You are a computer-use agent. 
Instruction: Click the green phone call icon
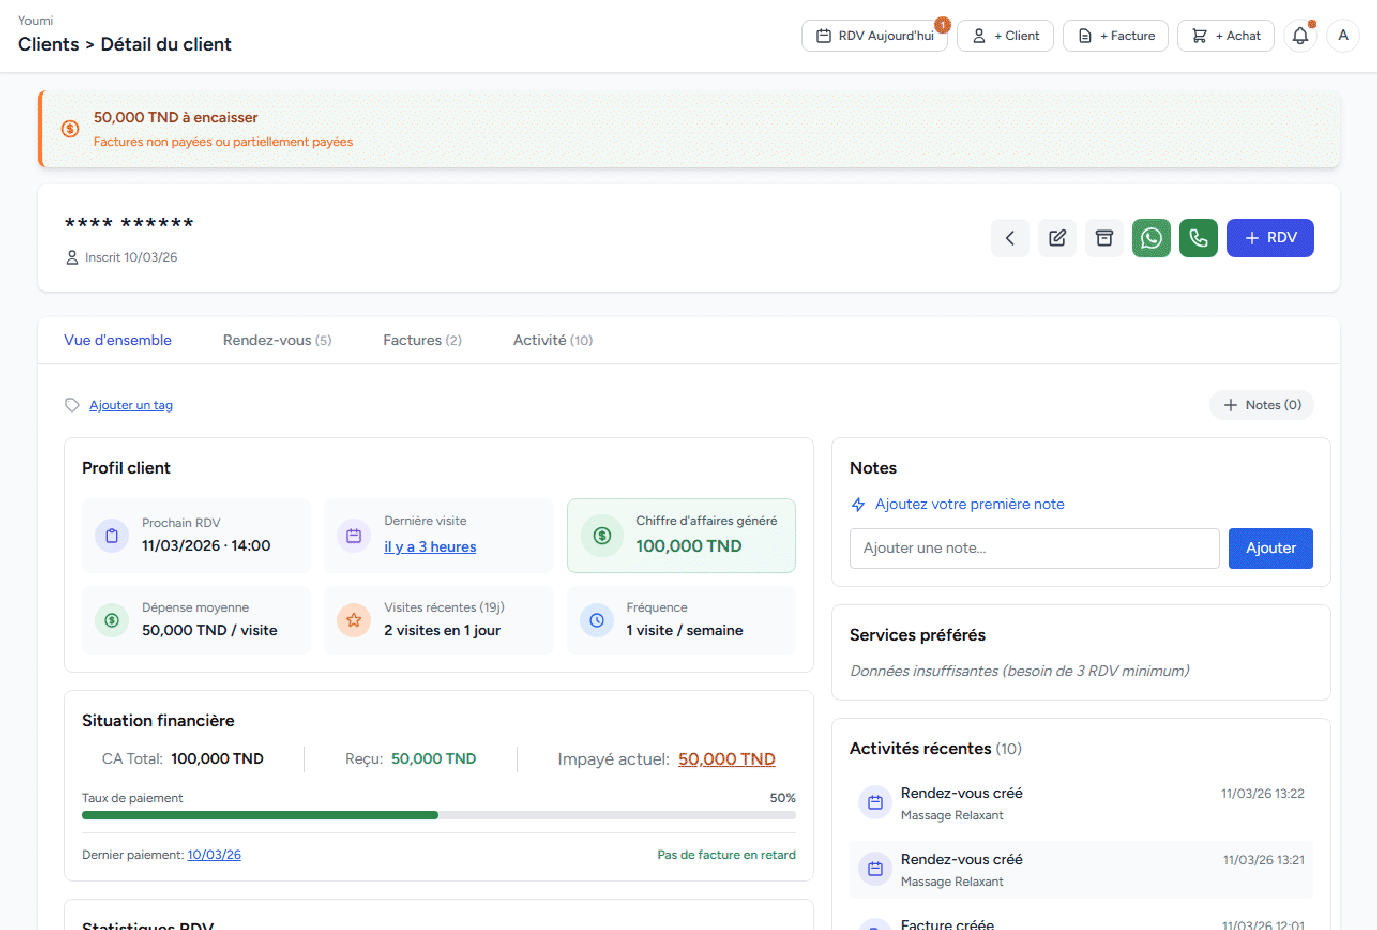(x=1198, y=238)
